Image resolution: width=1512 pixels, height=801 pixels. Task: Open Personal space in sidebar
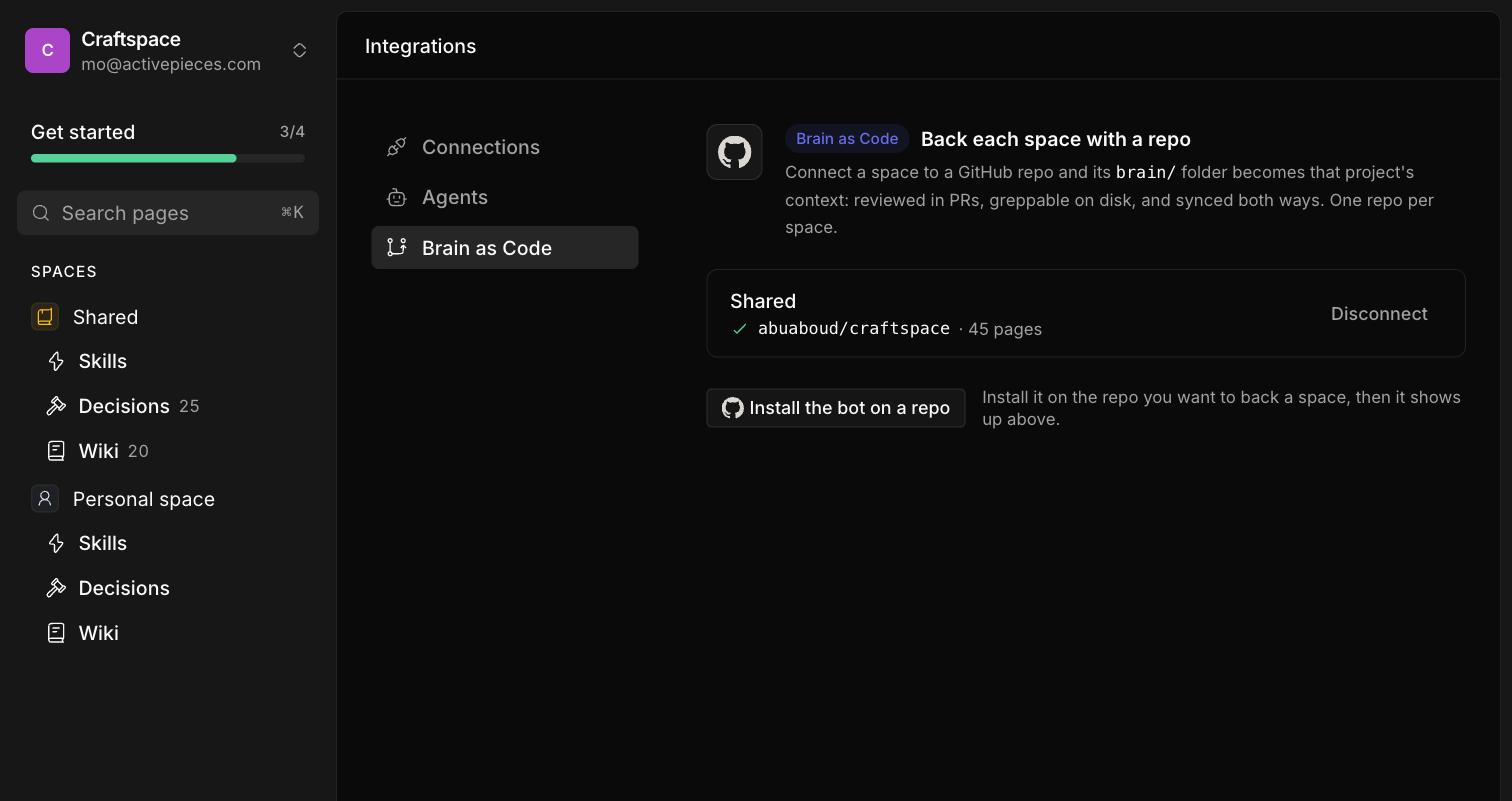144,499
